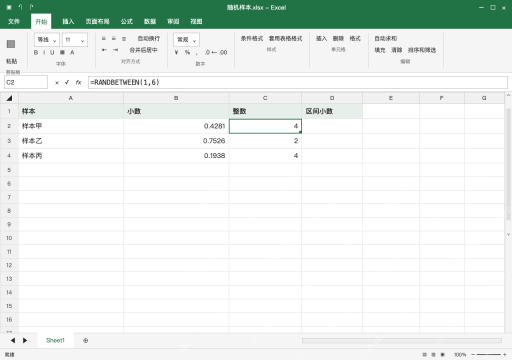
Task: Increase indent icon
Action: pyautogui.click(x=115, y=50)
